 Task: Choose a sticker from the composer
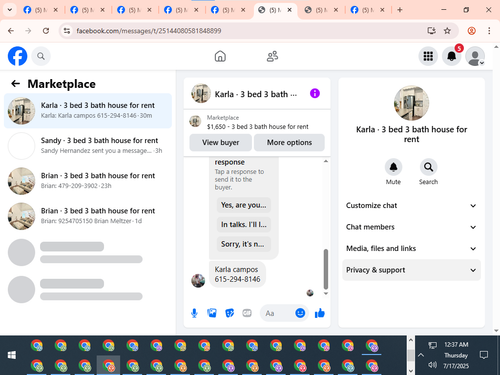(230, 313)
